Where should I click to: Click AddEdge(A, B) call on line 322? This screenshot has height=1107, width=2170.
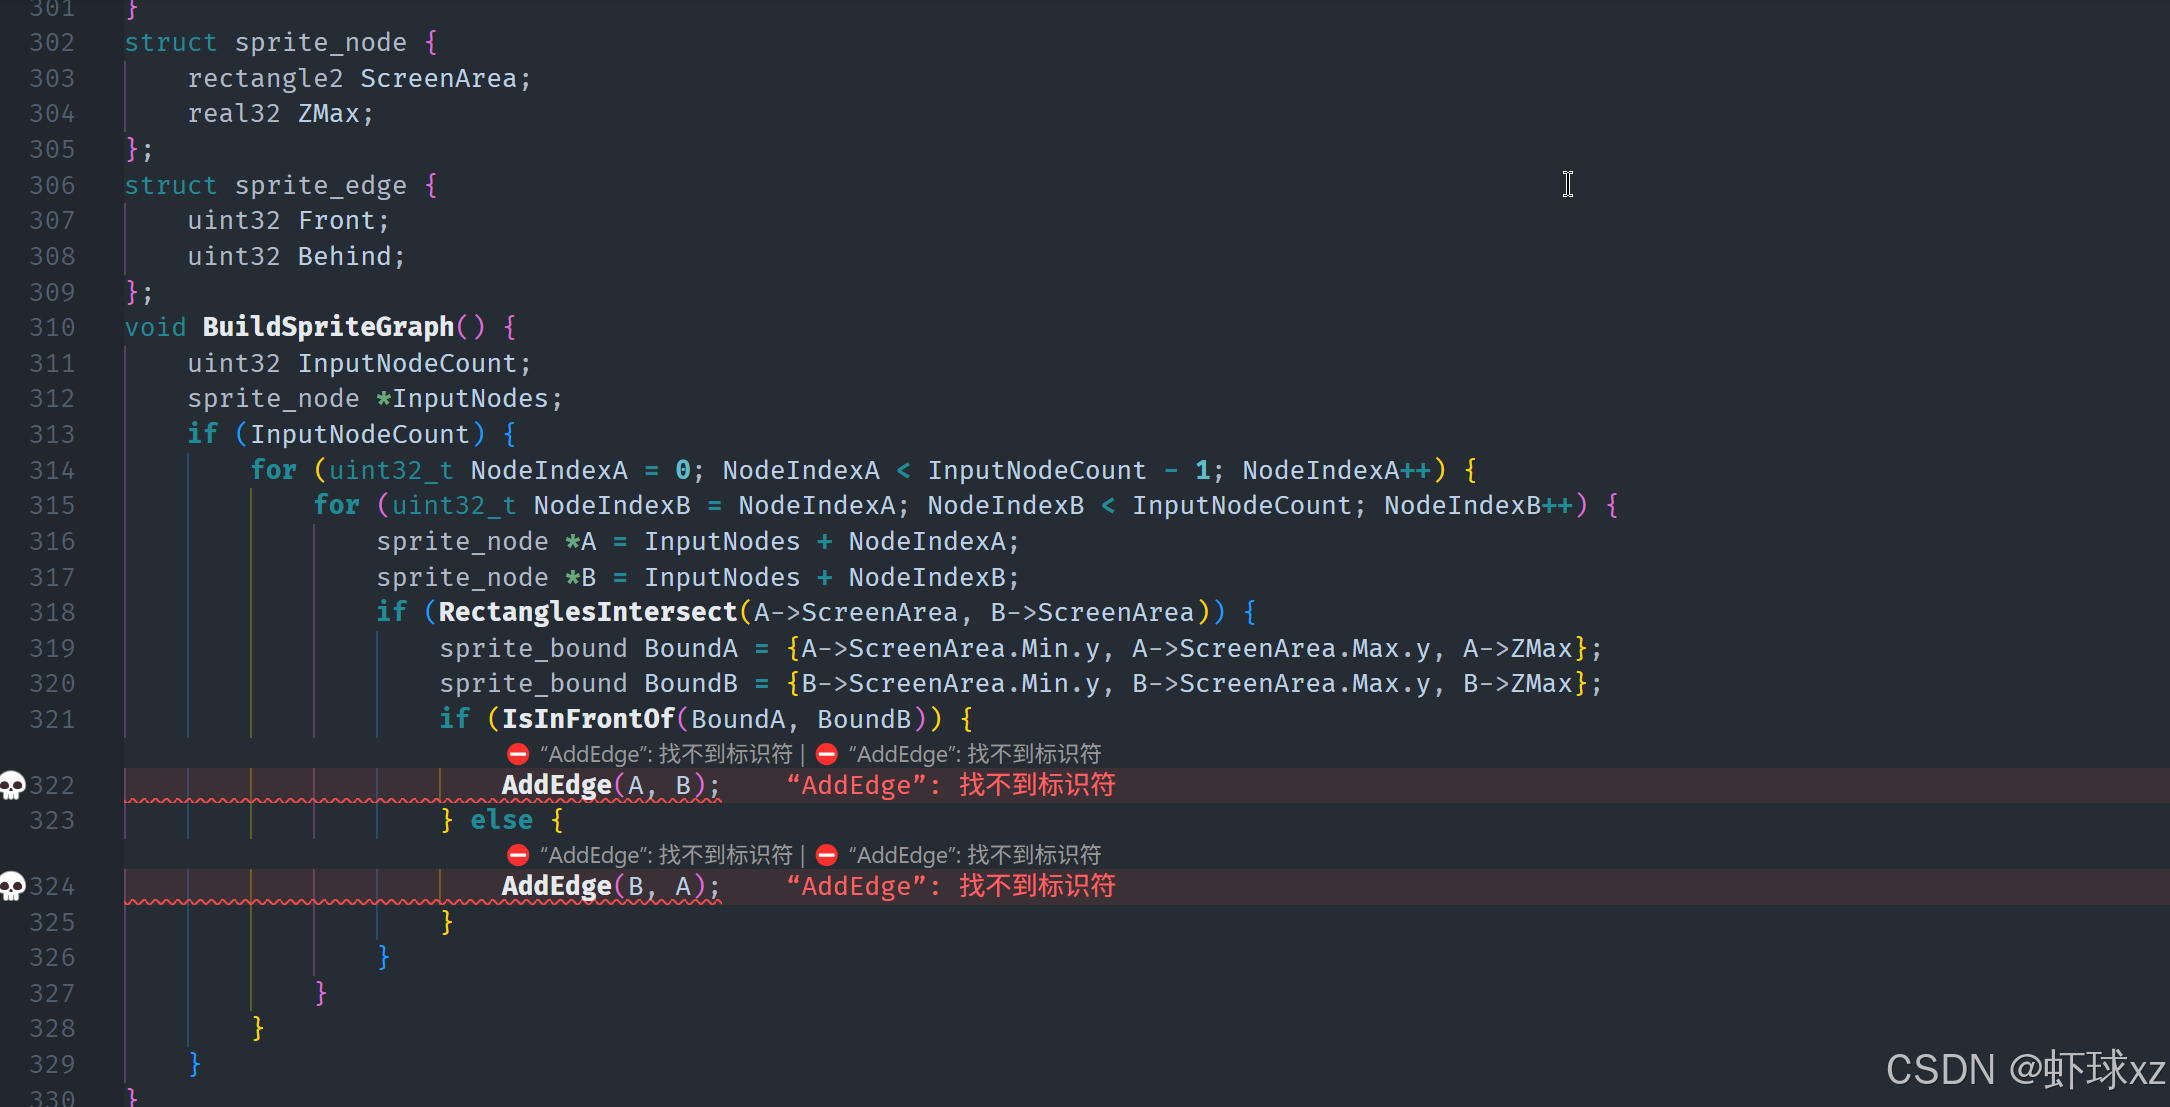click(x=556, y=785)
